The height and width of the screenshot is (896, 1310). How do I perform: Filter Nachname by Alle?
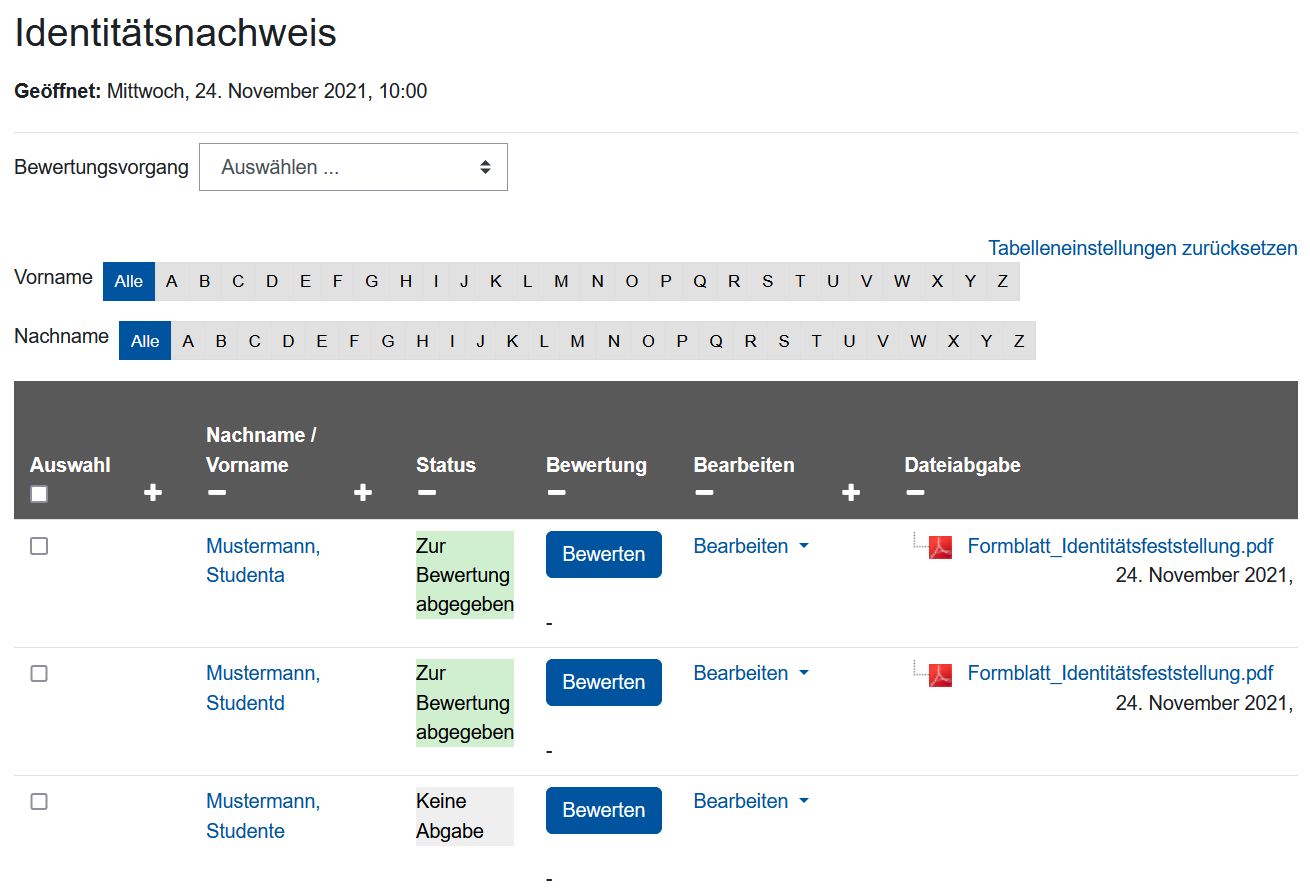[145, 341]
